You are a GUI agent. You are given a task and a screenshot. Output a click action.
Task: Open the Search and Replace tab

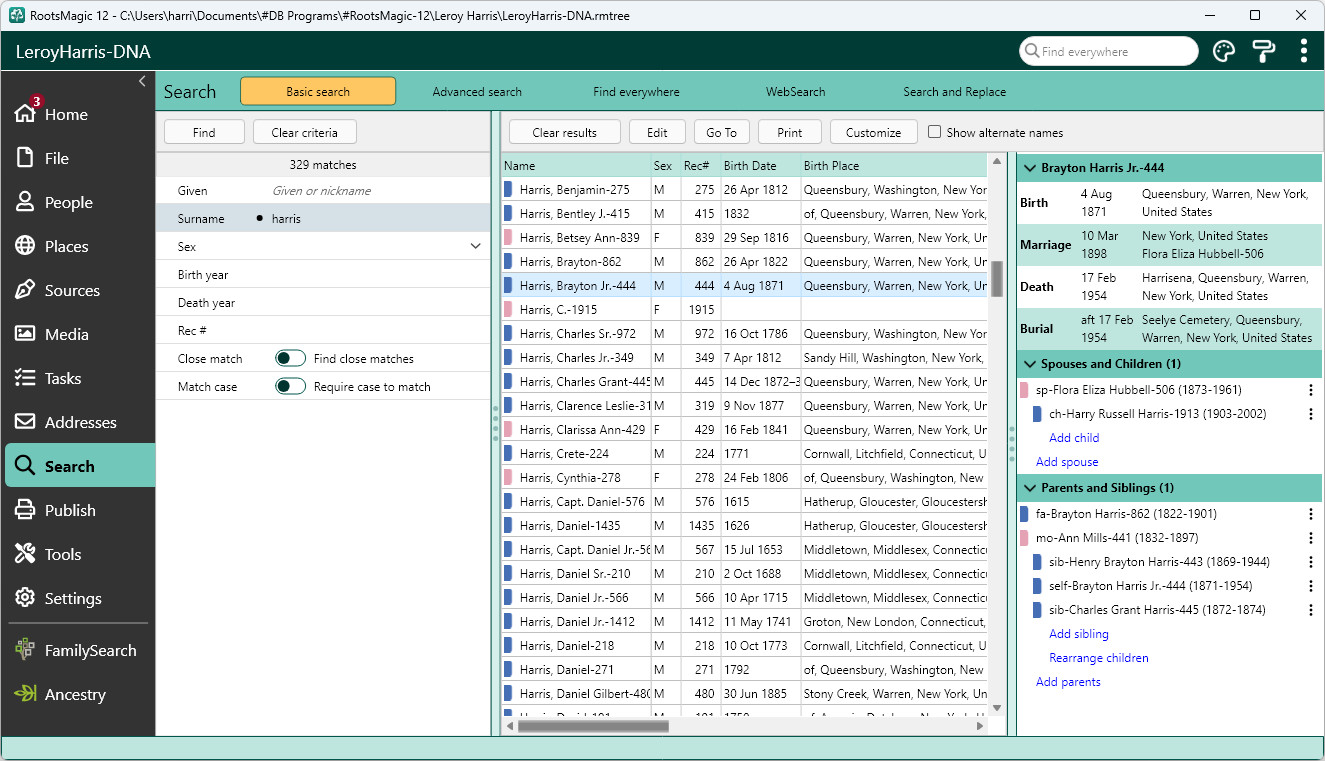(954, 92)
